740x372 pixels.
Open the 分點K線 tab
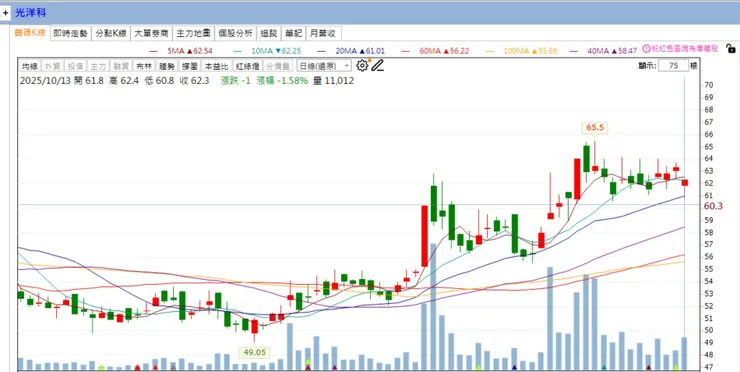110,33
